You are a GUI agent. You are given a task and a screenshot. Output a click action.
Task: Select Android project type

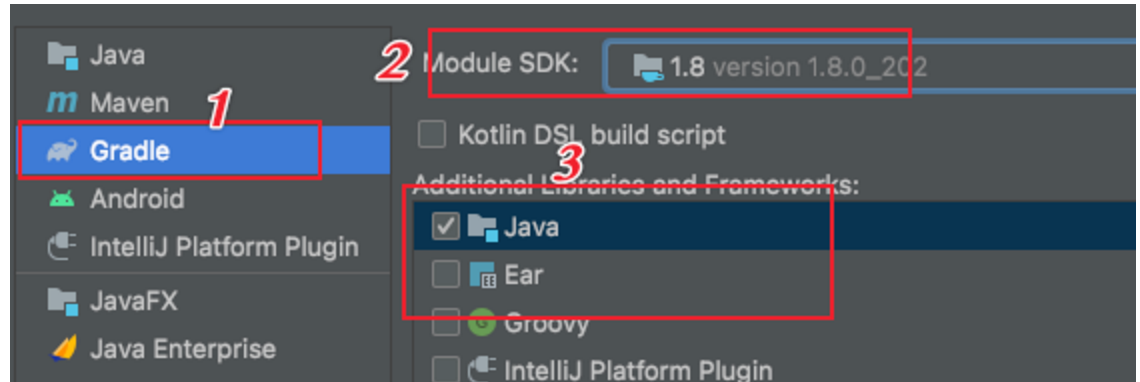203,199
